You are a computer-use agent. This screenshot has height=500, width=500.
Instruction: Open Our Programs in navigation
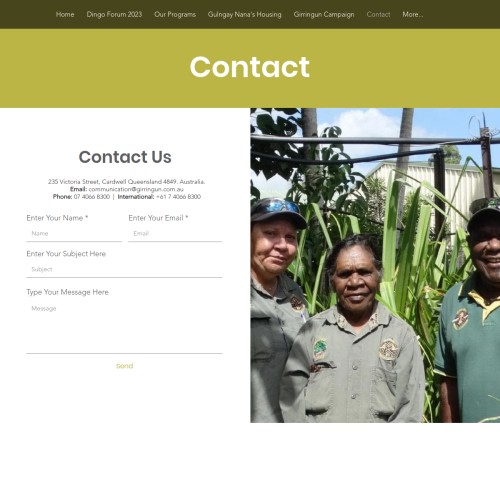click(175, 14)
